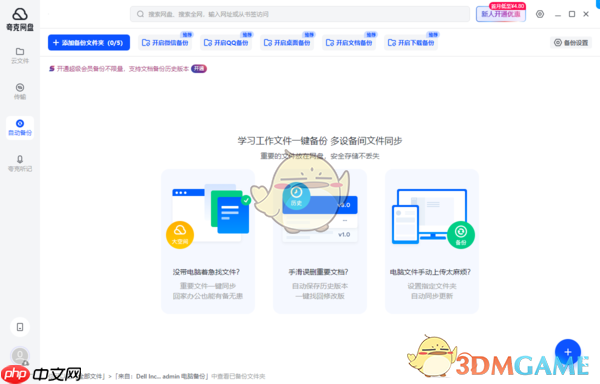The height and width of the screenshot is (384, 600).
Task: Click the 手滑误删重要文档 card
Action: point(320,241)
